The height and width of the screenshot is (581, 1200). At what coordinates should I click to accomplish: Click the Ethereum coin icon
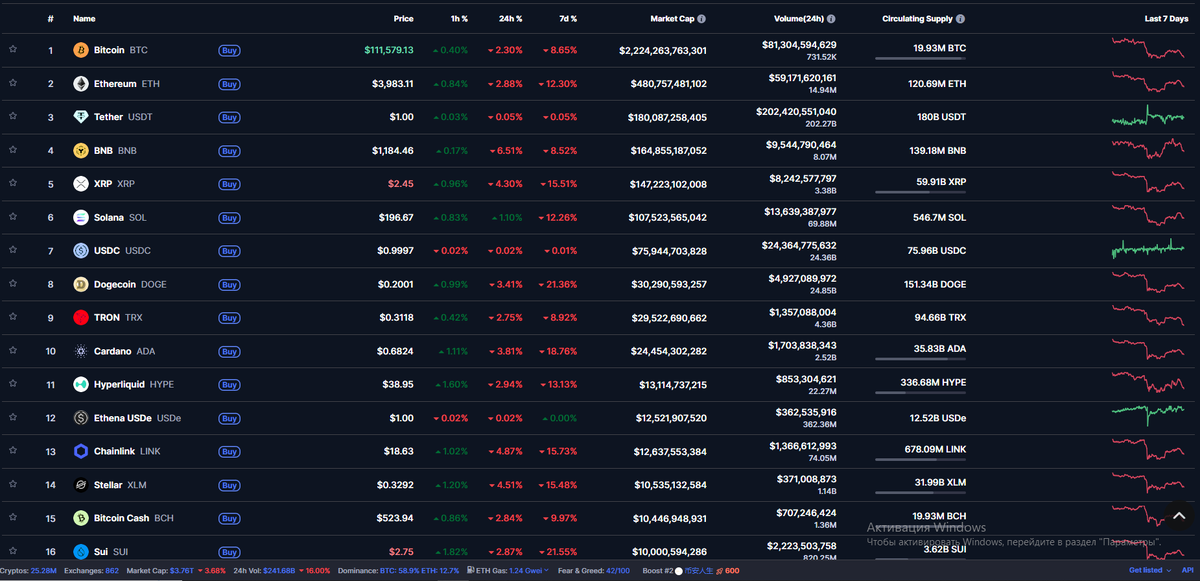click(80, 83)
